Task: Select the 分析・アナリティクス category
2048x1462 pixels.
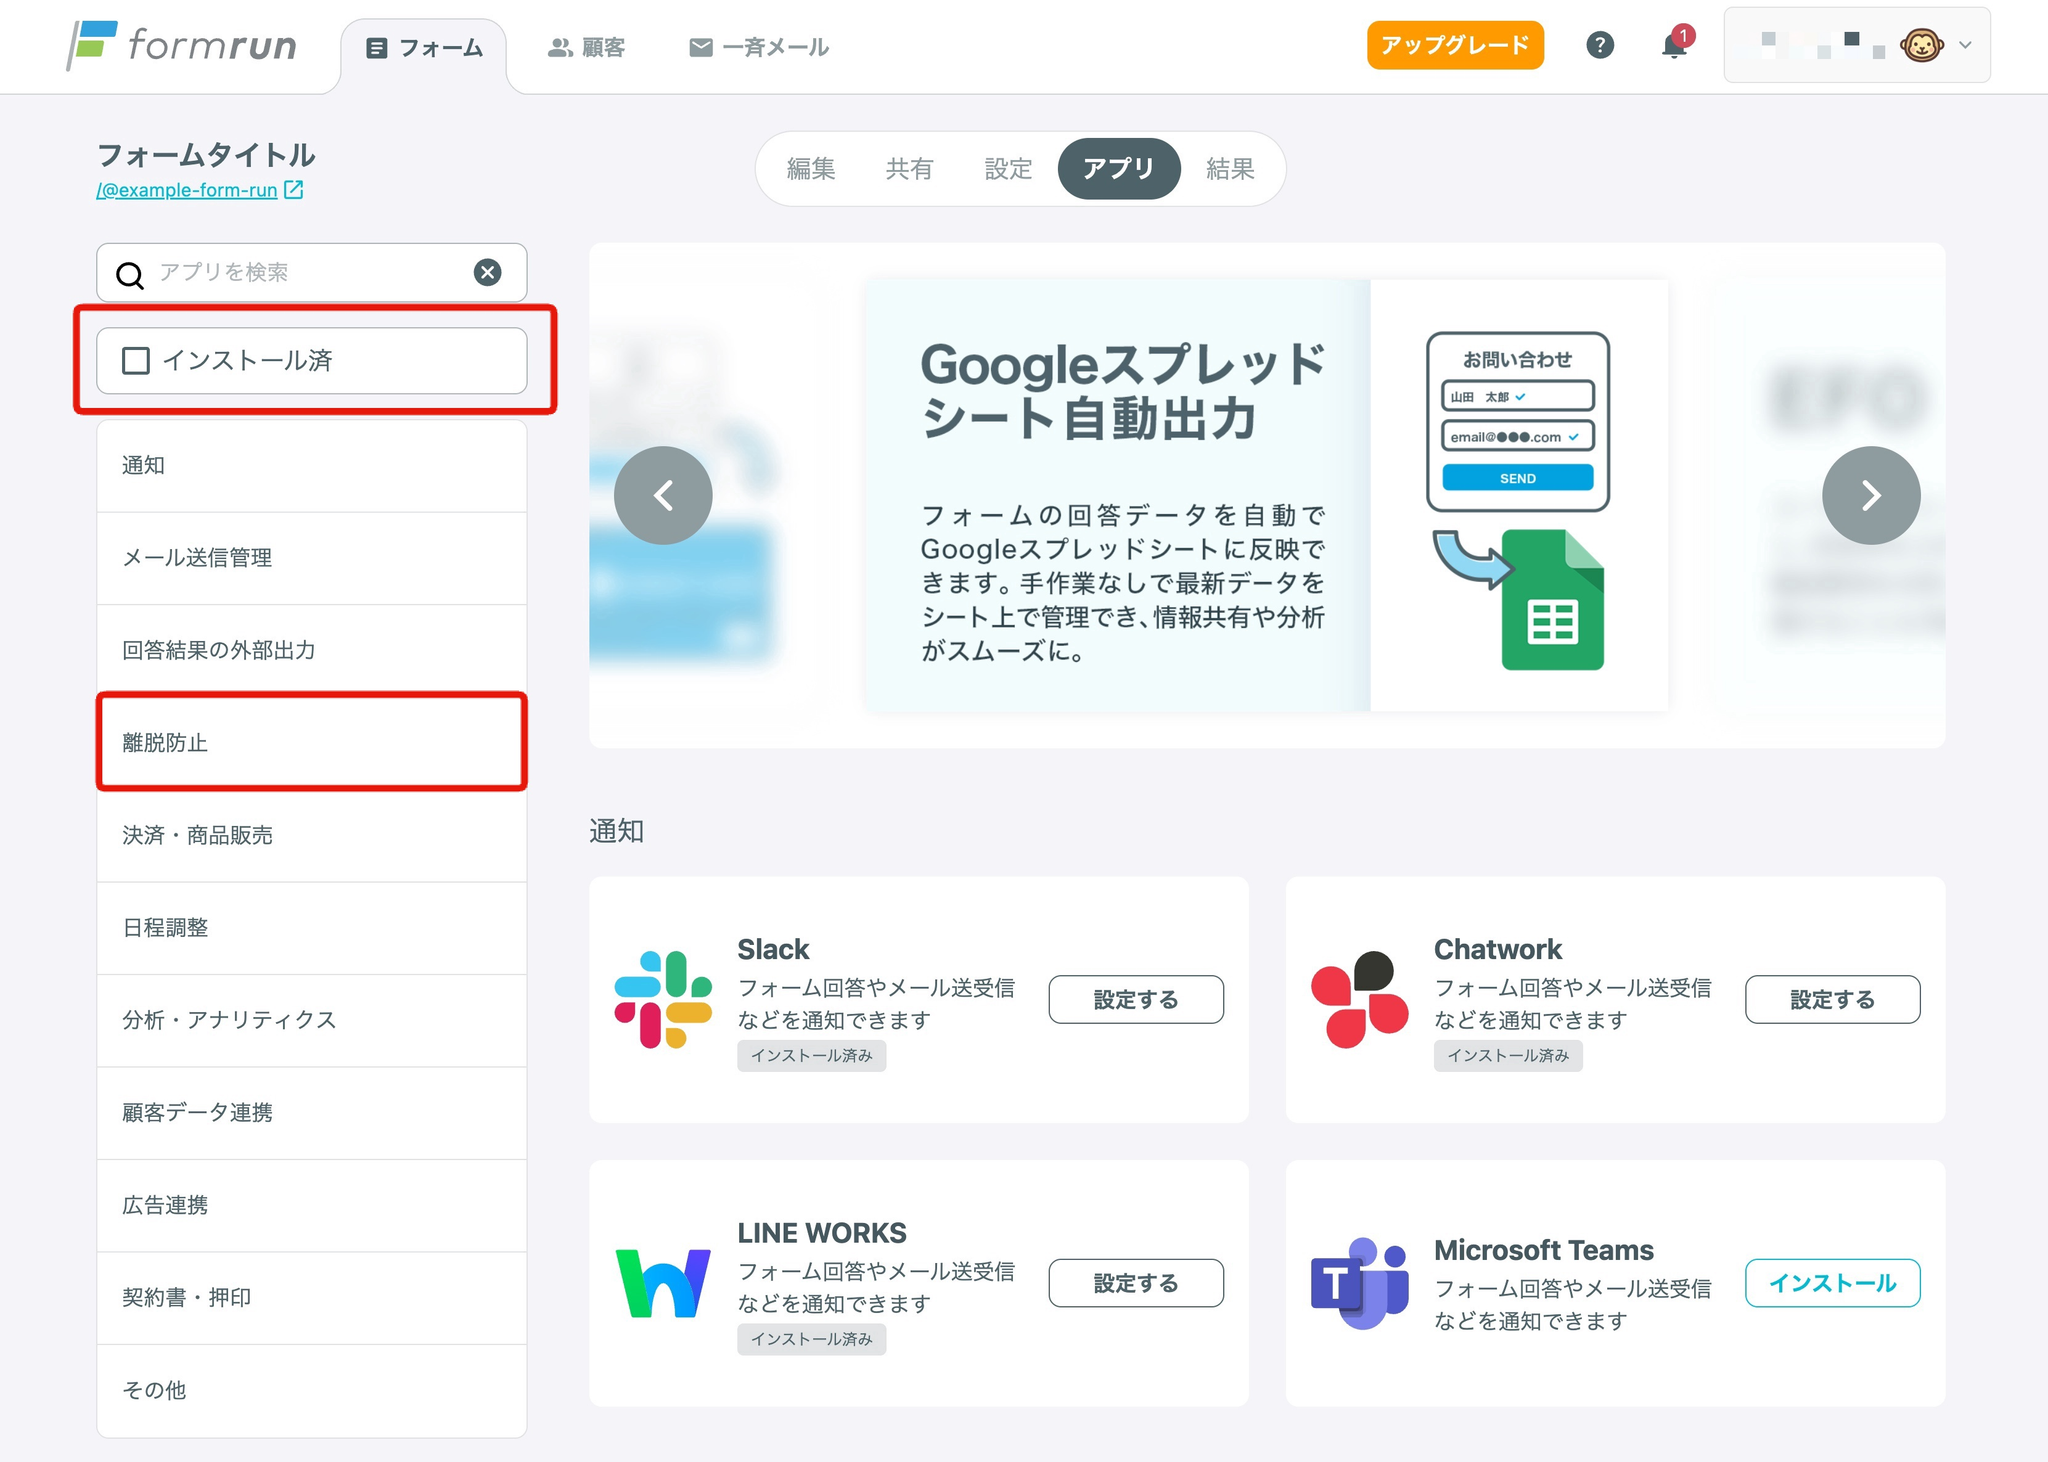Action: click(312, 1020)
